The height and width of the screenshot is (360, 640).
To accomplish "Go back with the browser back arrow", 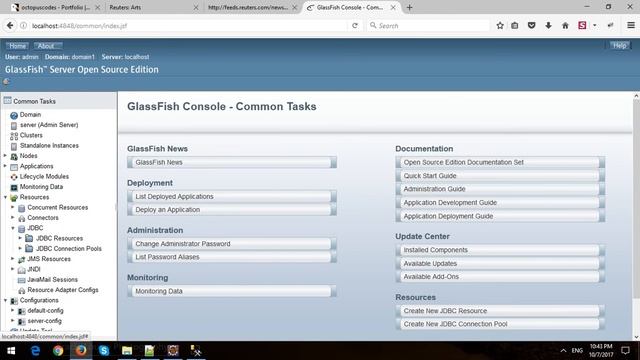I will 10,25.
